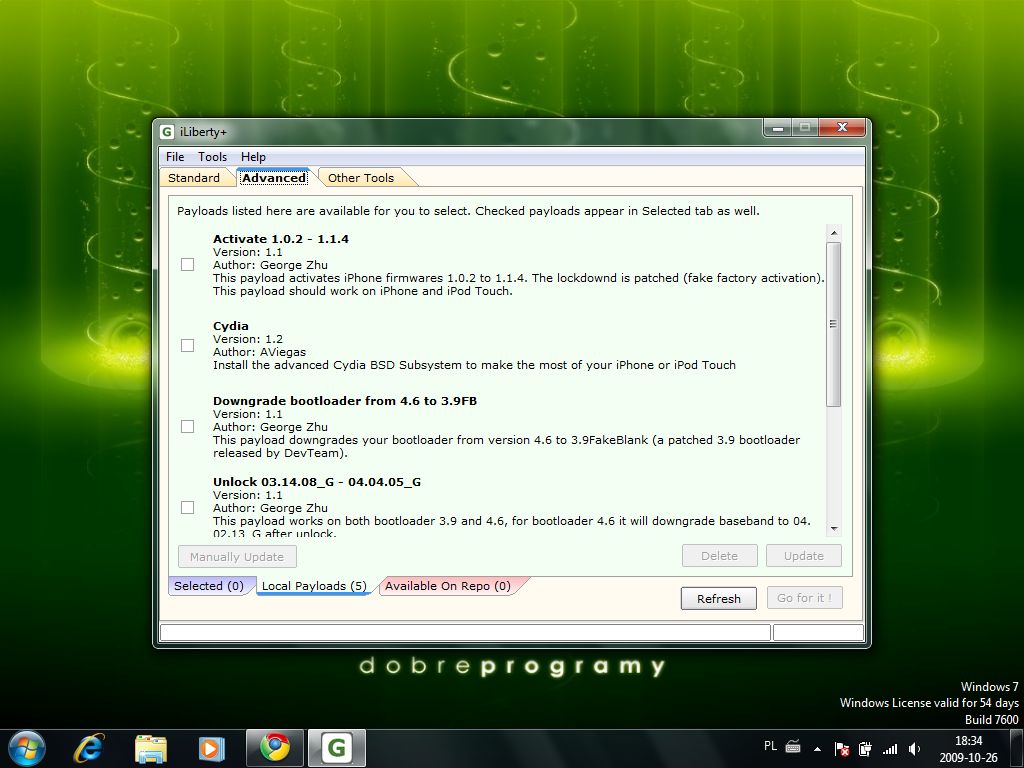The height and width of the screenshot is (768, 1024).
Task: Open Windows Explorer folder icon in taskbar
Action: pos(150,748)
